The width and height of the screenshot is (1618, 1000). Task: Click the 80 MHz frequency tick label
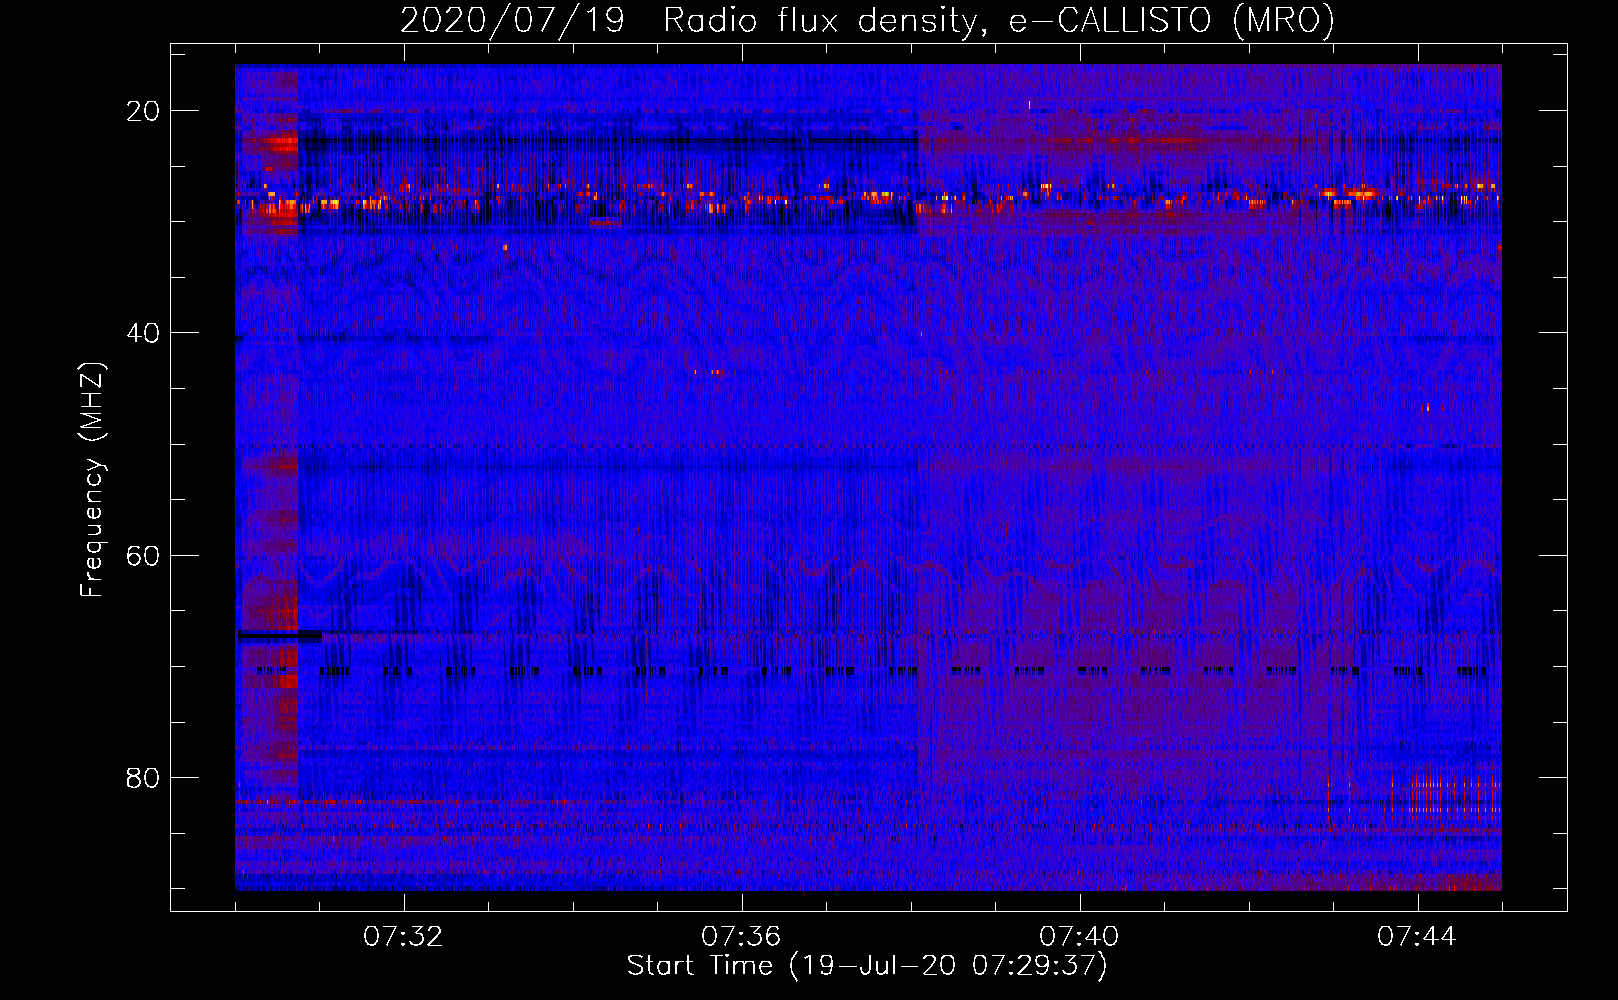point(144,778)
